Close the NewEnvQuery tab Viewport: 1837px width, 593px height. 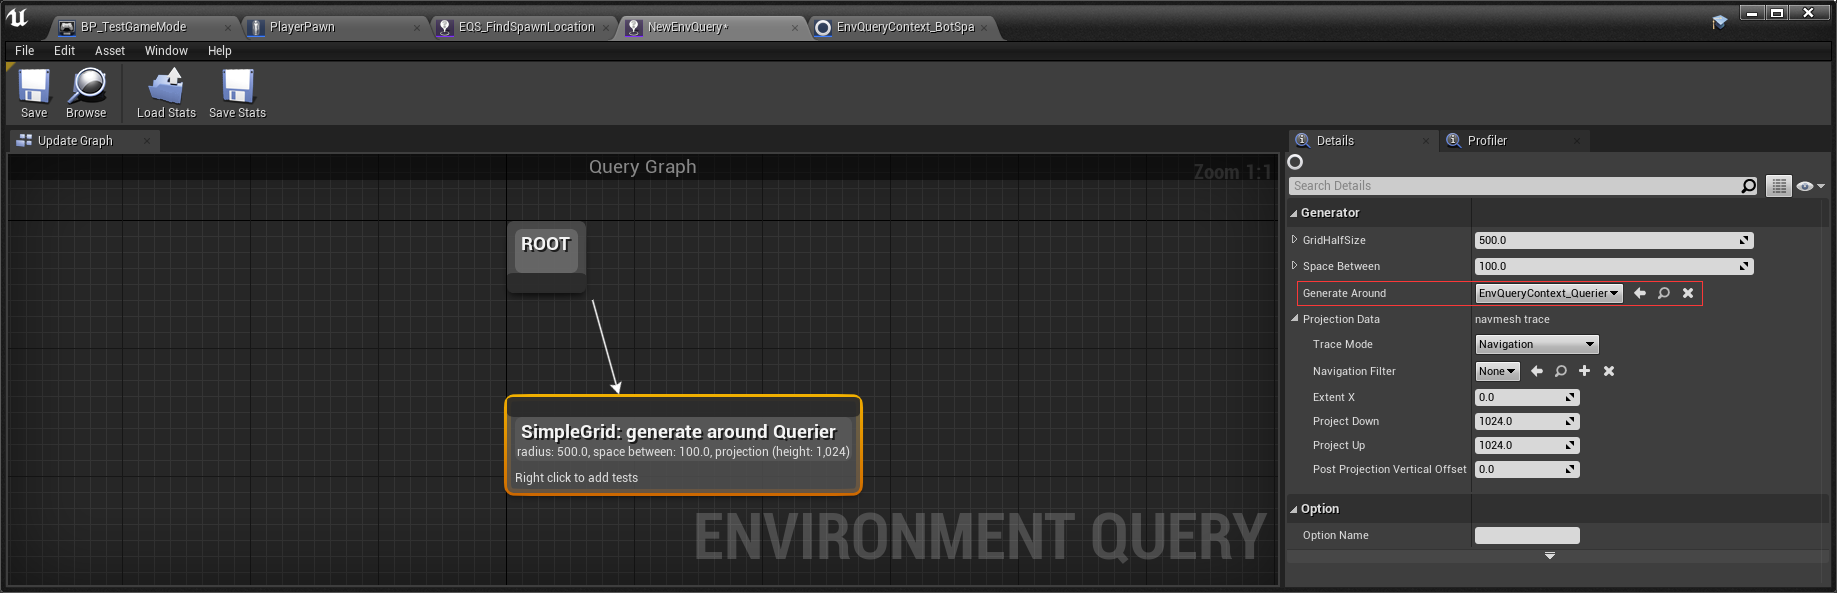(795, 28)
